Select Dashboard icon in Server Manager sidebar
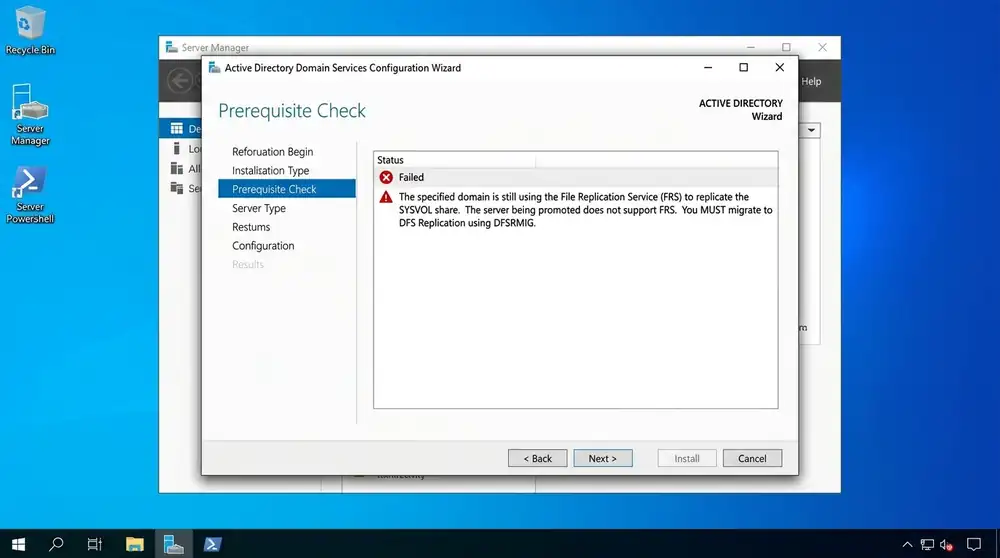Image resolution: width=1000 pixels, height=558 pixels. pyautogui.click(x=177, y=129)
